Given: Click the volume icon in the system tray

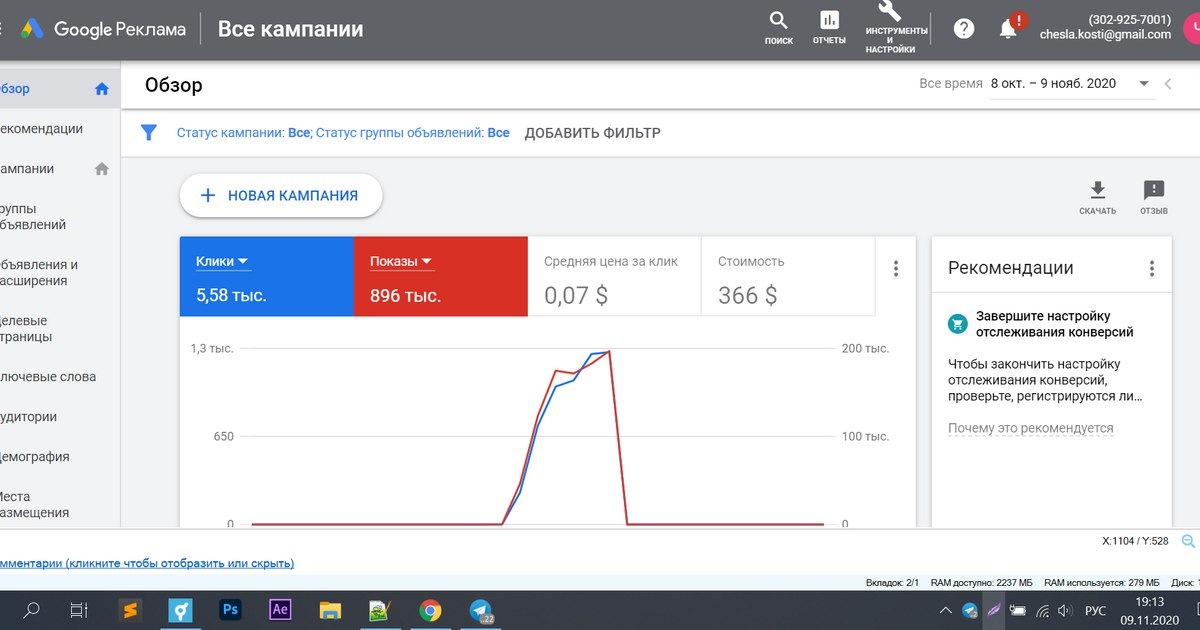Looking at the screenshot, I should pos(1067,610).
